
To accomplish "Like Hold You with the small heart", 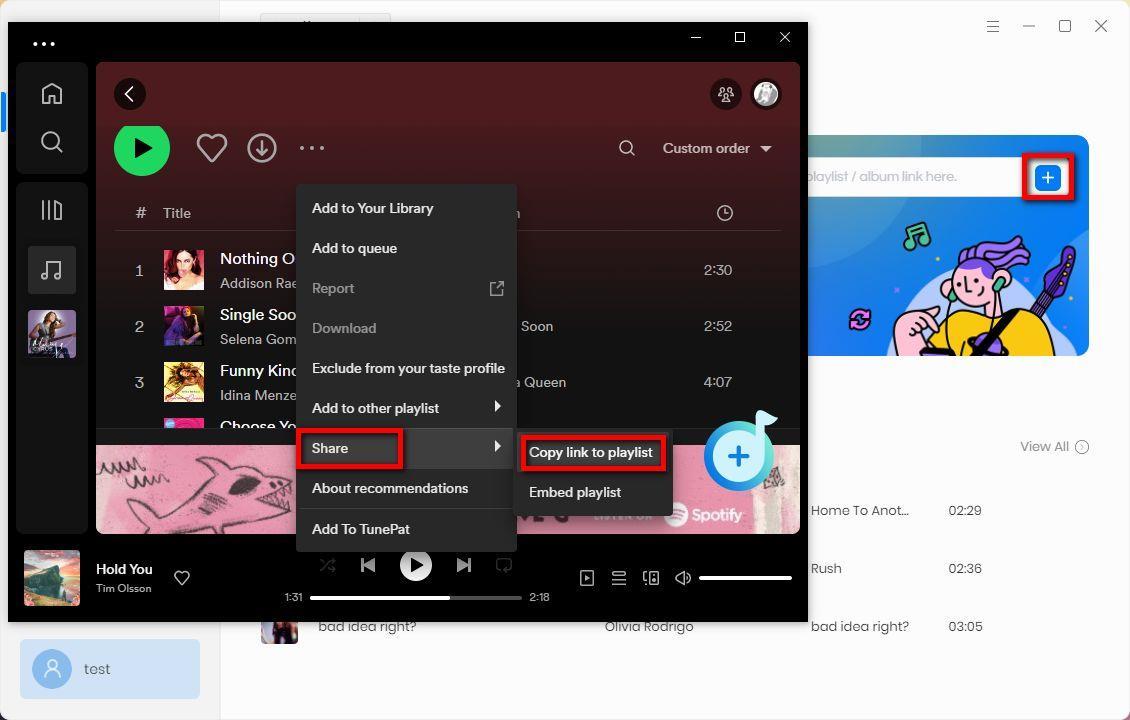I will click(x=182, y=578).
